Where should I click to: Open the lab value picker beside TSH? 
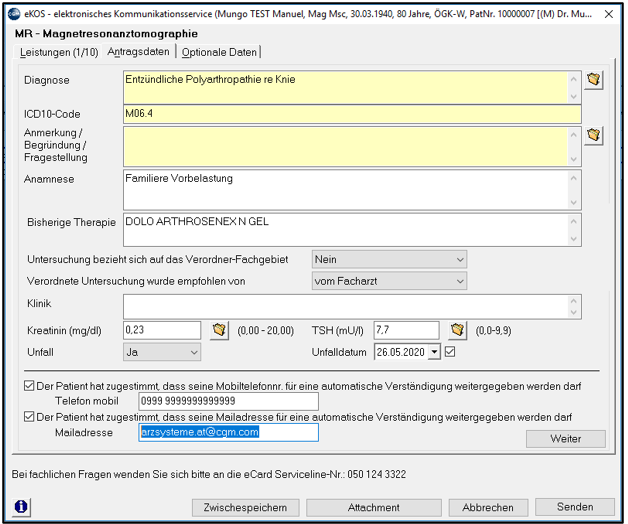[457, 331]
